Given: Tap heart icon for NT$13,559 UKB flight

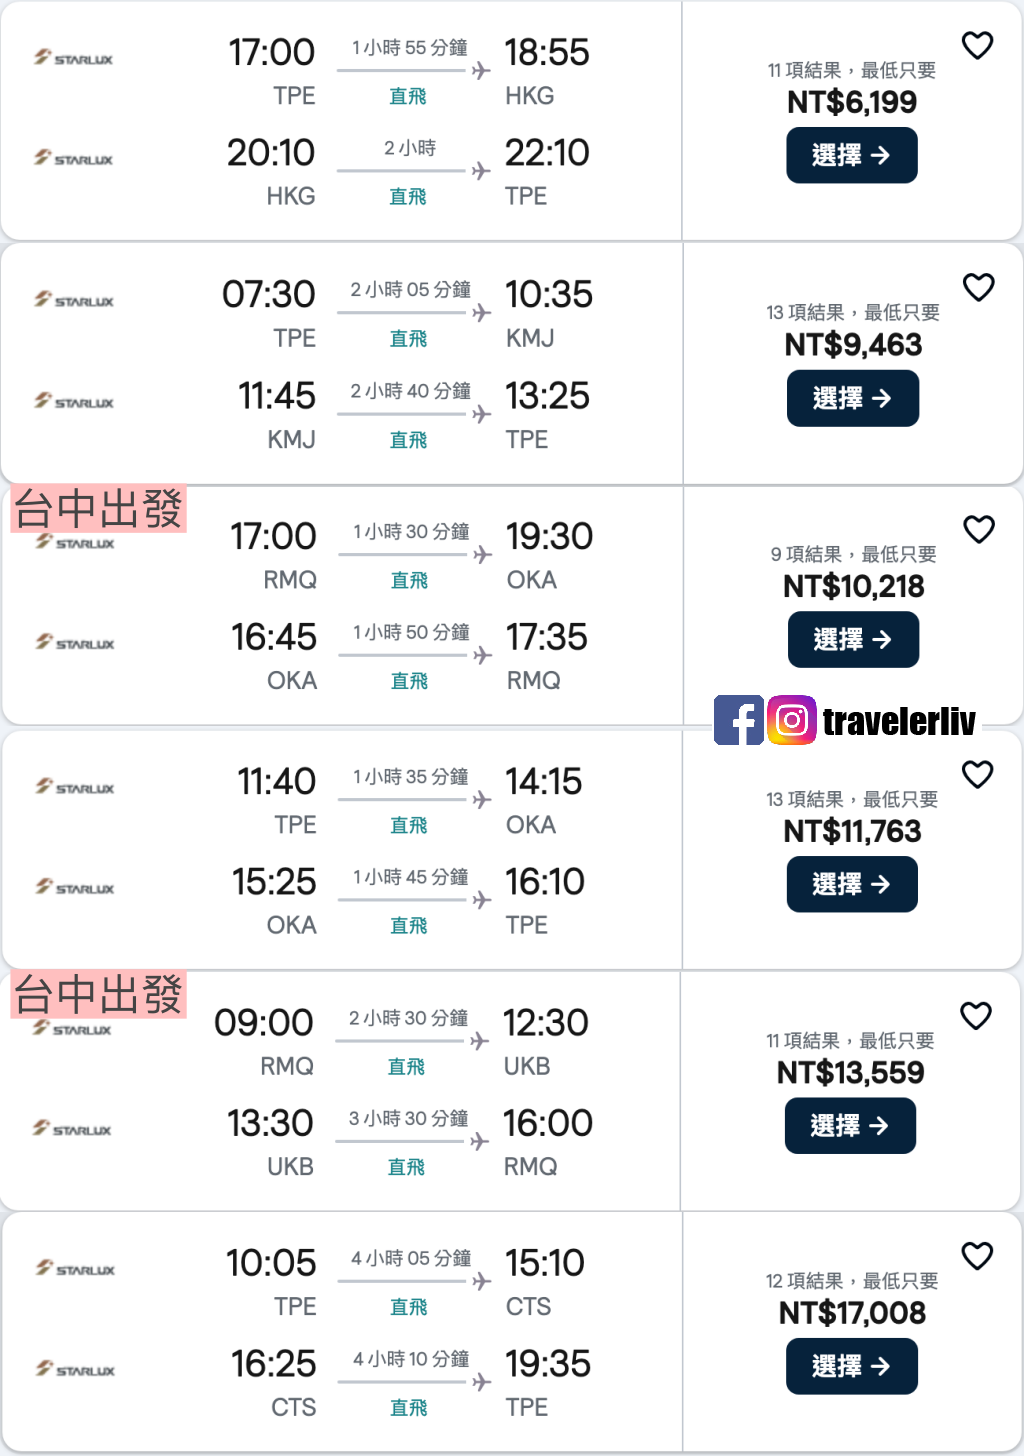Looking at the screenshot, I should [x=976, y=1015].
